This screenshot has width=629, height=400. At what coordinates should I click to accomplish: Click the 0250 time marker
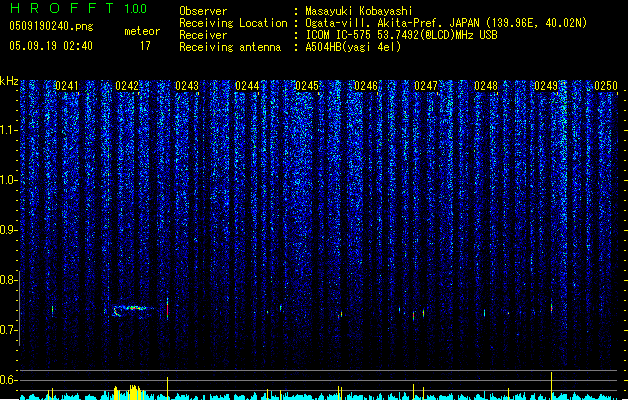click(x=606, y=86)
